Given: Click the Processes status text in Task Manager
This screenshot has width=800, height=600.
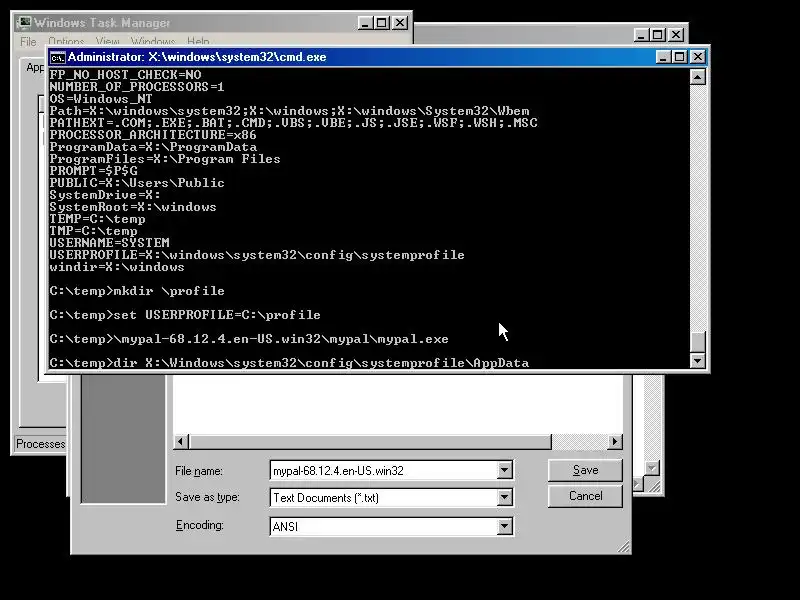Looking at the screenshot, I should pos(40,444).
